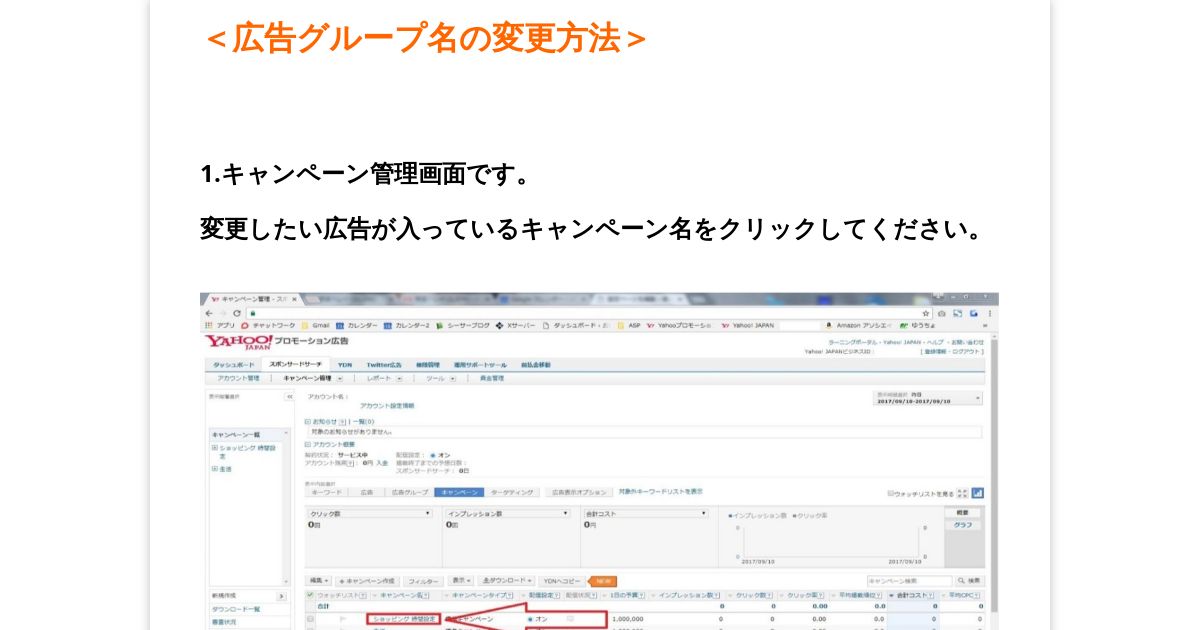Open the date range dropdown 2017/09/10

point(928,397)
